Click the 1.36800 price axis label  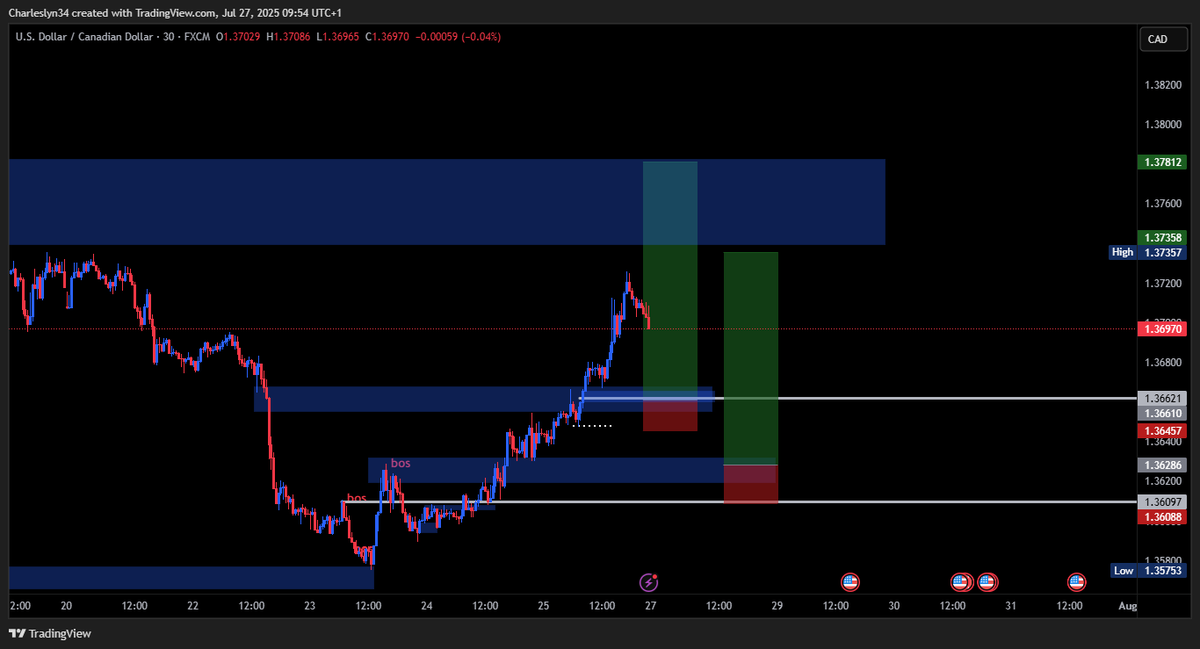pos(1161,362)
